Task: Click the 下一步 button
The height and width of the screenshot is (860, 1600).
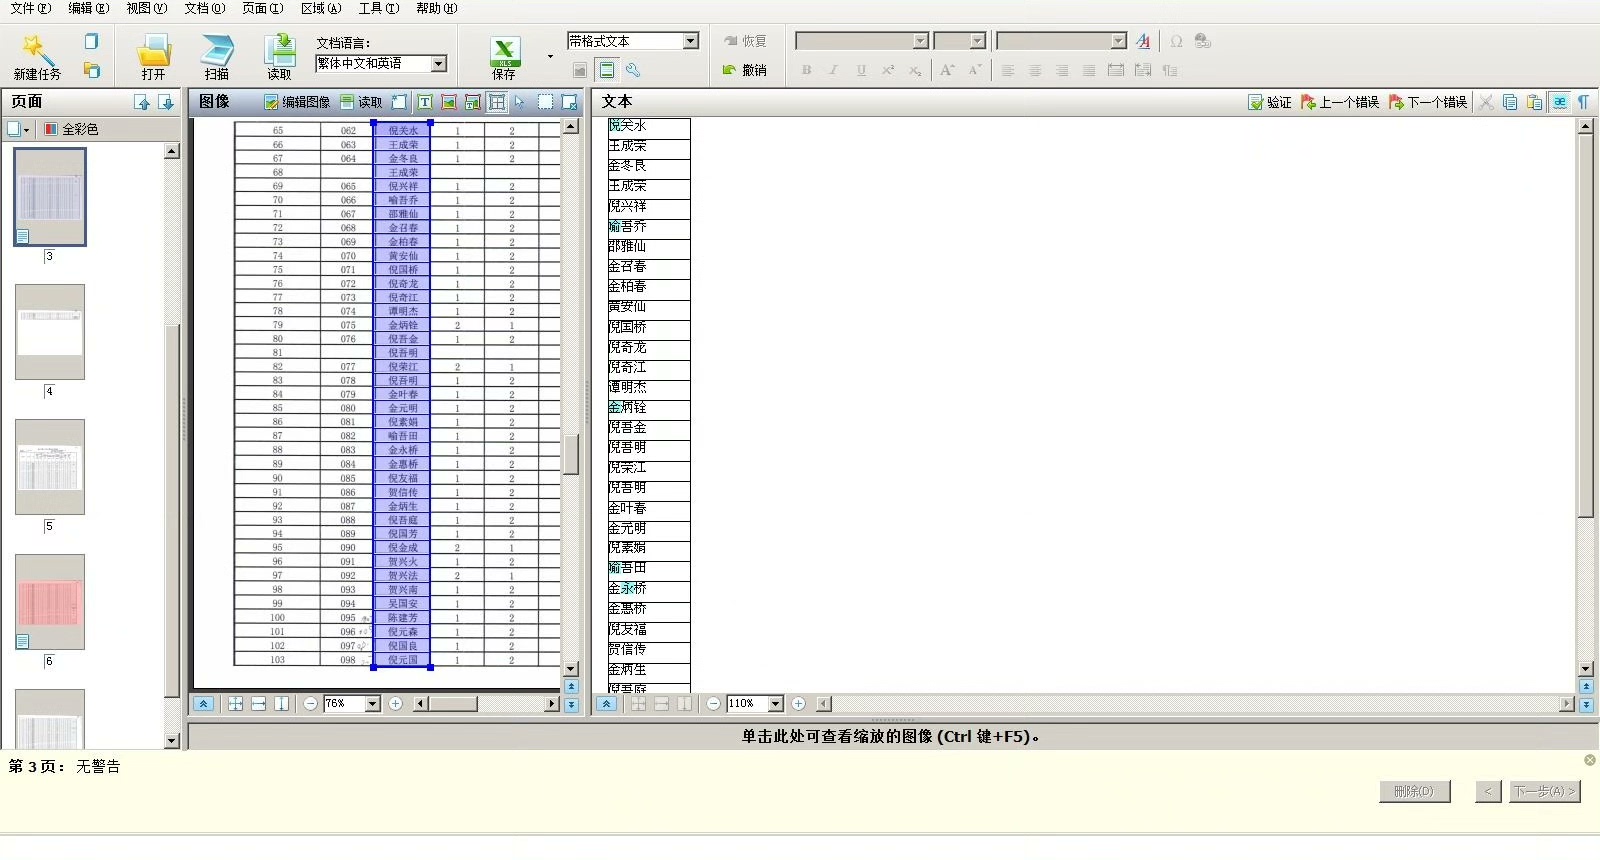Action: [1545, 791]
